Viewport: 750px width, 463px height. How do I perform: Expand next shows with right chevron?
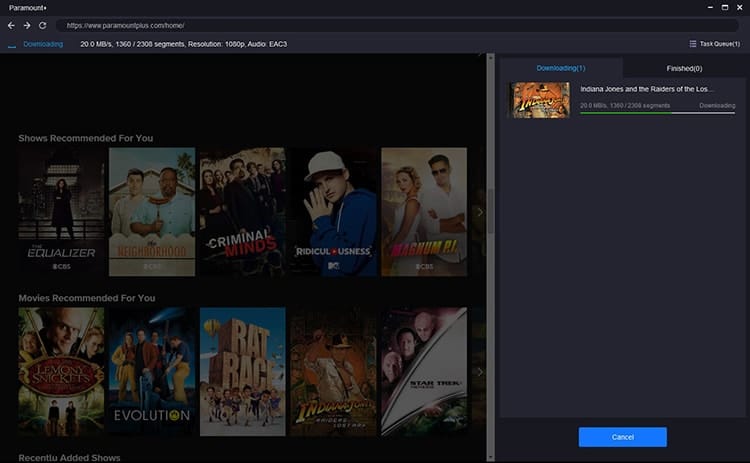(x=480, y=212)
